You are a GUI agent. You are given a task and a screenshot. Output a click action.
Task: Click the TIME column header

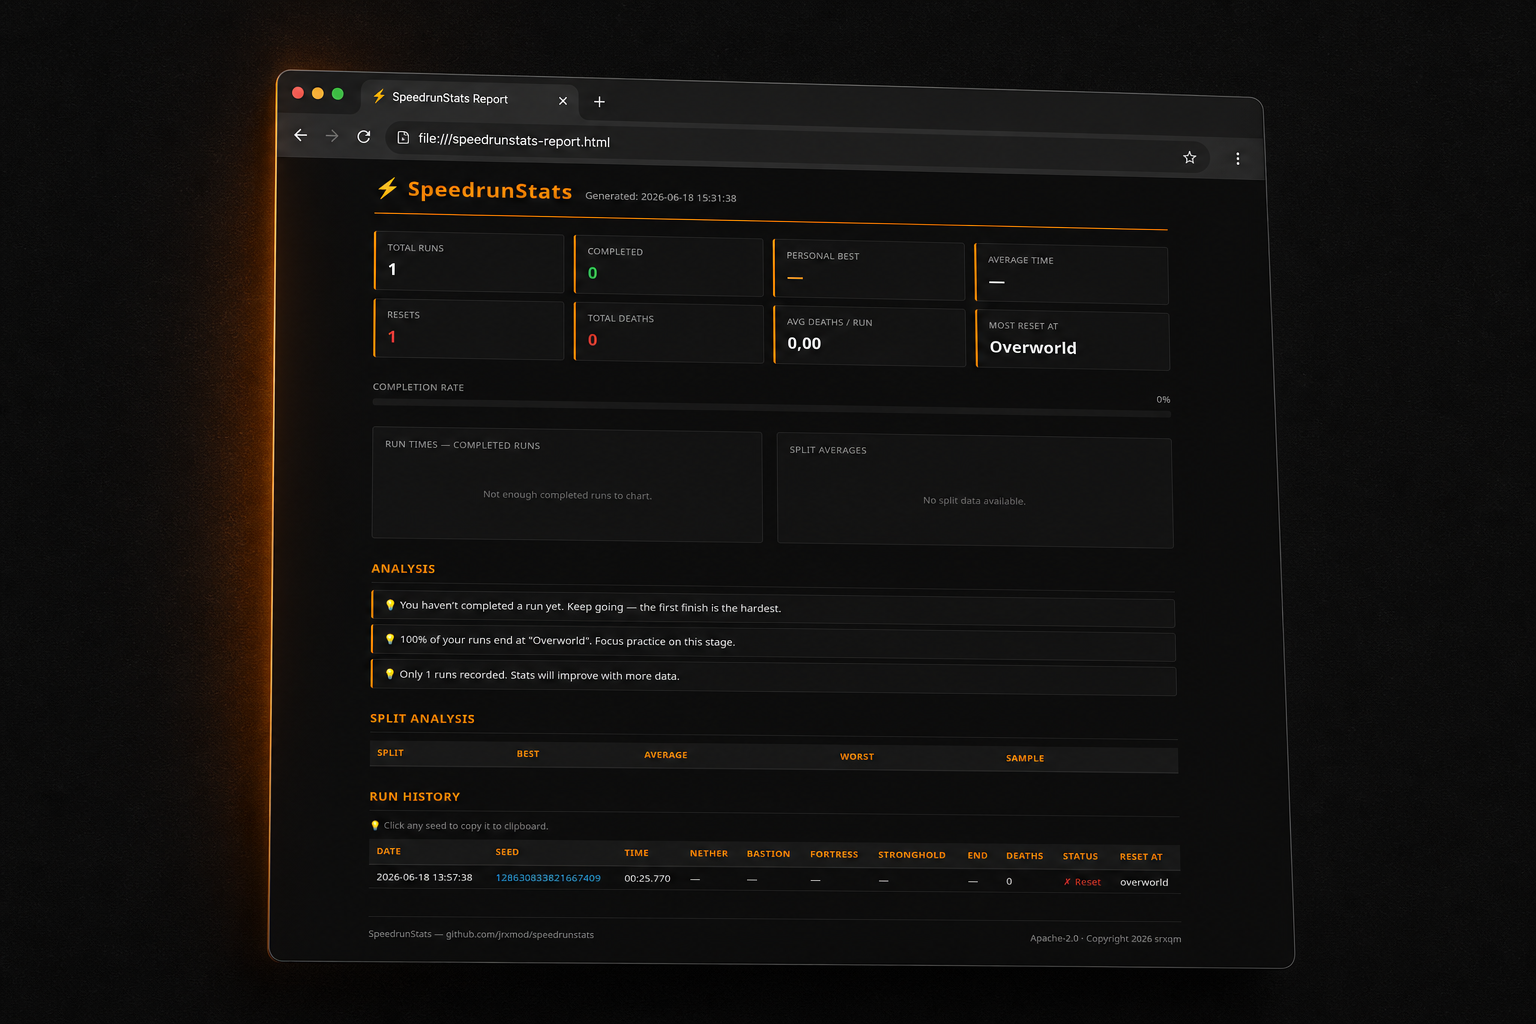point(636,853)
